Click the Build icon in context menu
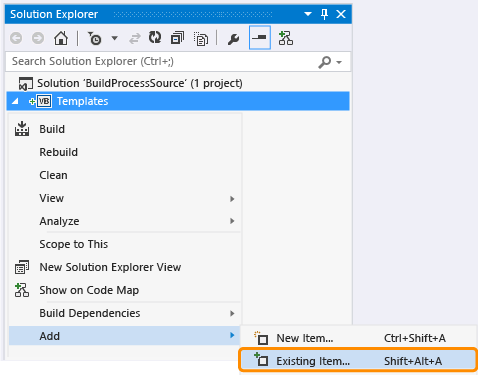 (x=22, y=129)
